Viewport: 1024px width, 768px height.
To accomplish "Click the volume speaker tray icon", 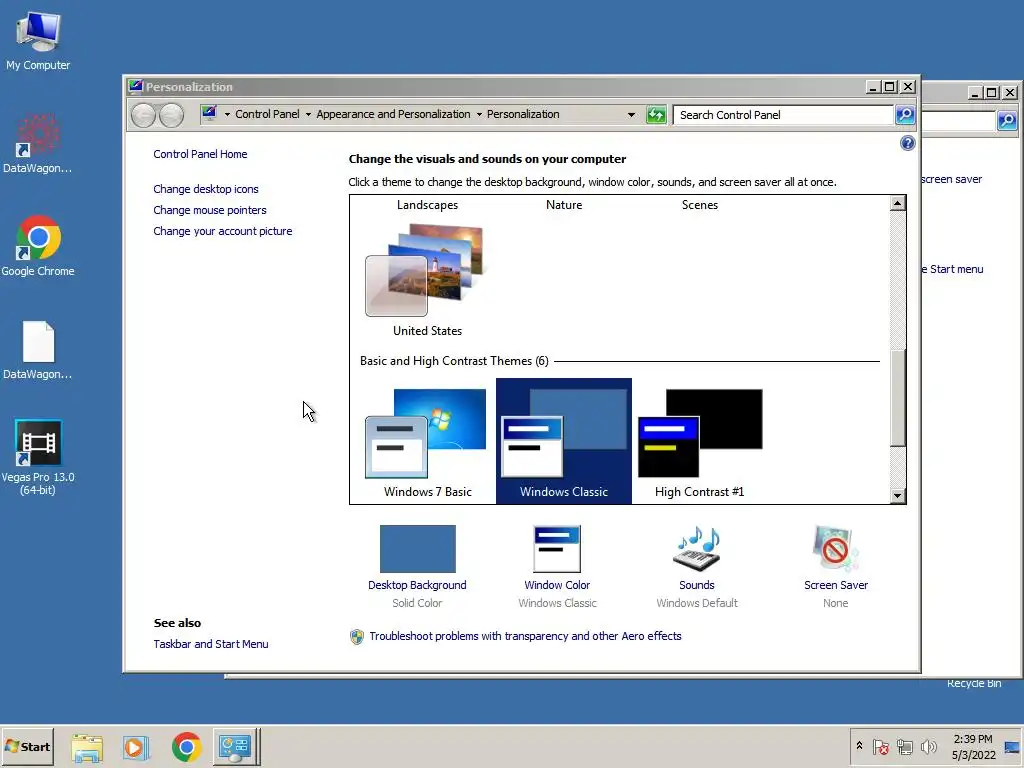I will 928,746.
